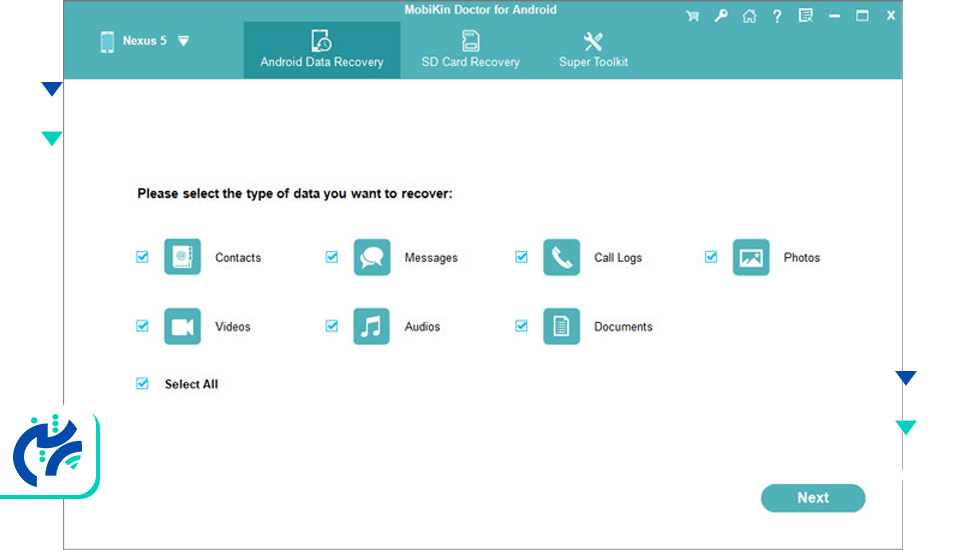Expand the Nexus 5 device dropdown arrow
967x550 pixels.
(x=183, y=41)
